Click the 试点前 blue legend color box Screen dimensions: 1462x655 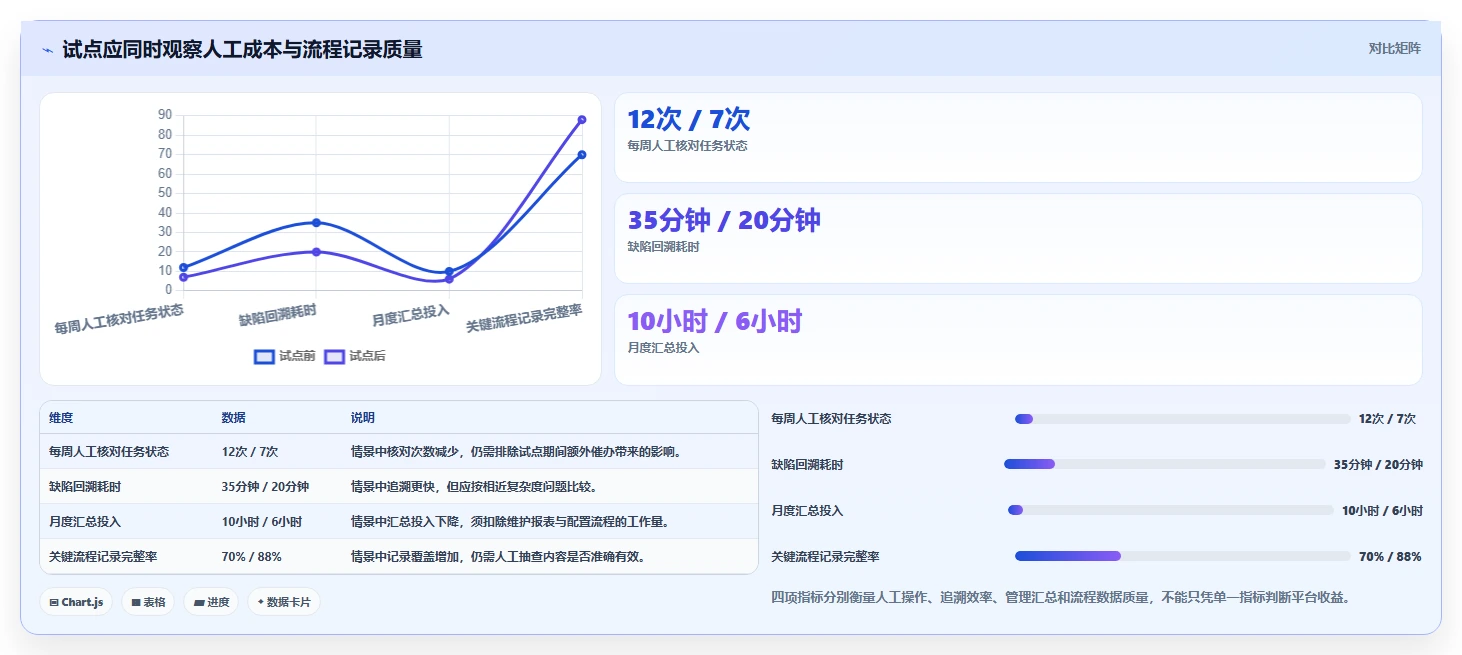point(264,356)
